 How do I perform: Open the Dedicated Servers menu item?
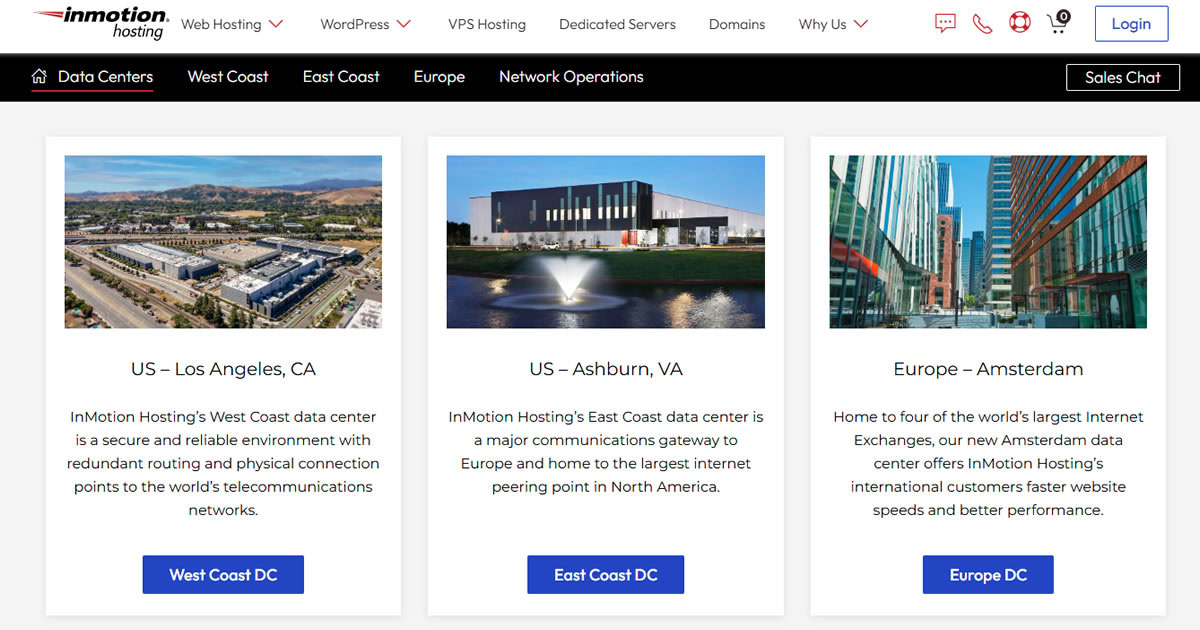click(617, 24)
